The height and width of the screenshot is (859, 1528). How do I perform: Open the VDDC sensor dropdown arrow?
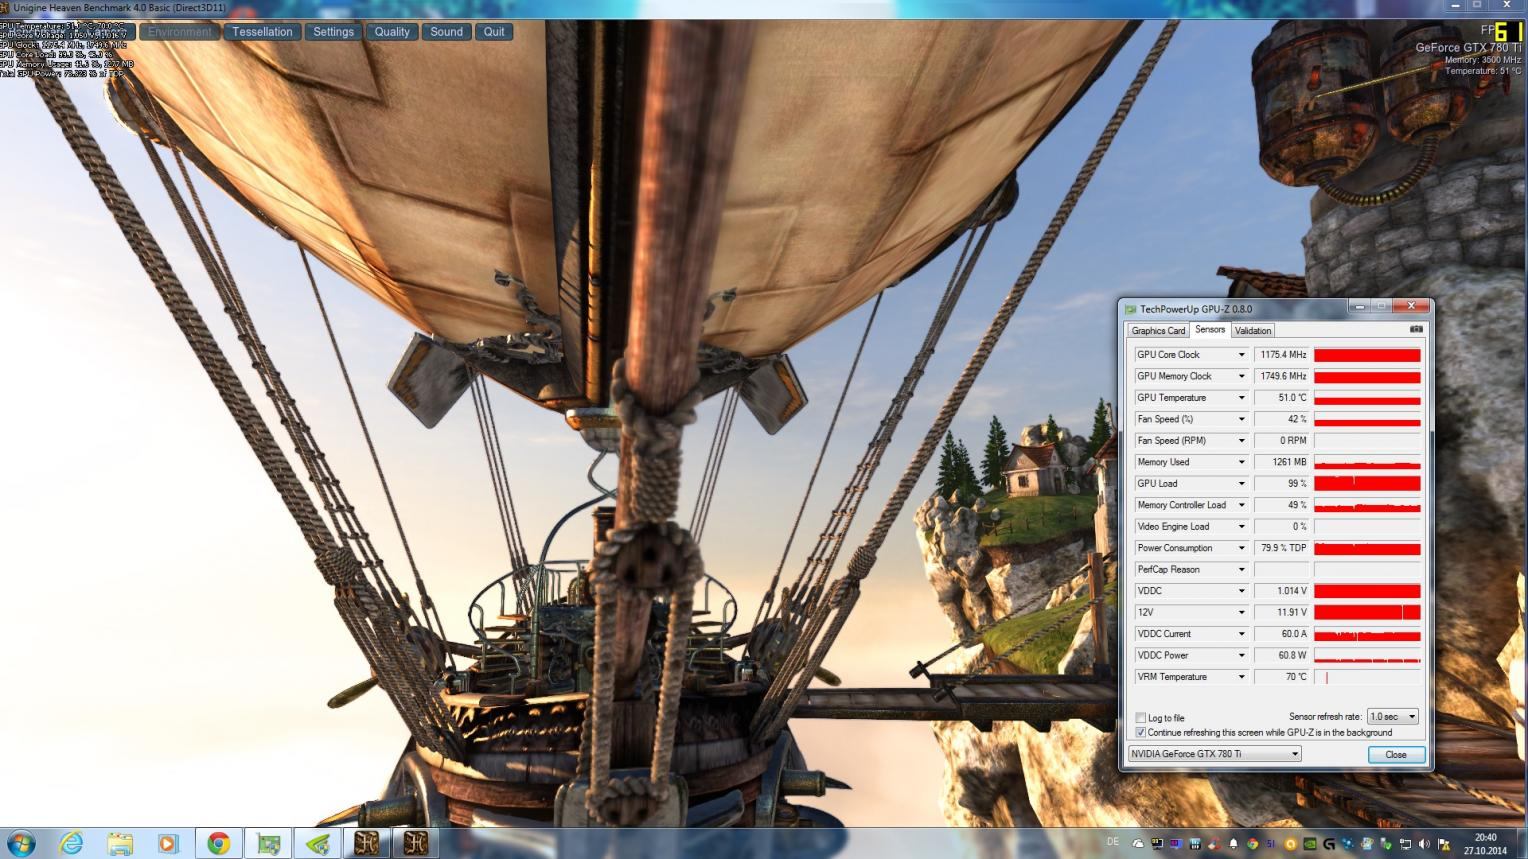point(1241,591)
